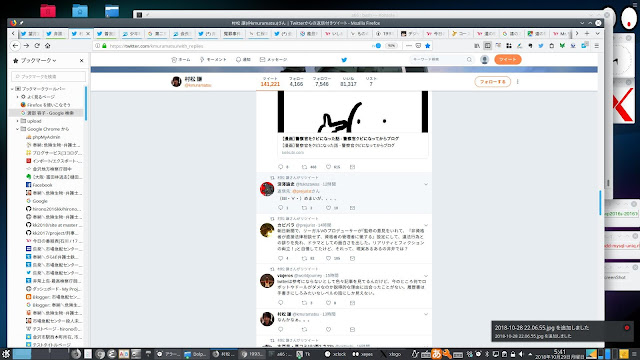Open the Pocket save icon in address bar

(418, 46)
